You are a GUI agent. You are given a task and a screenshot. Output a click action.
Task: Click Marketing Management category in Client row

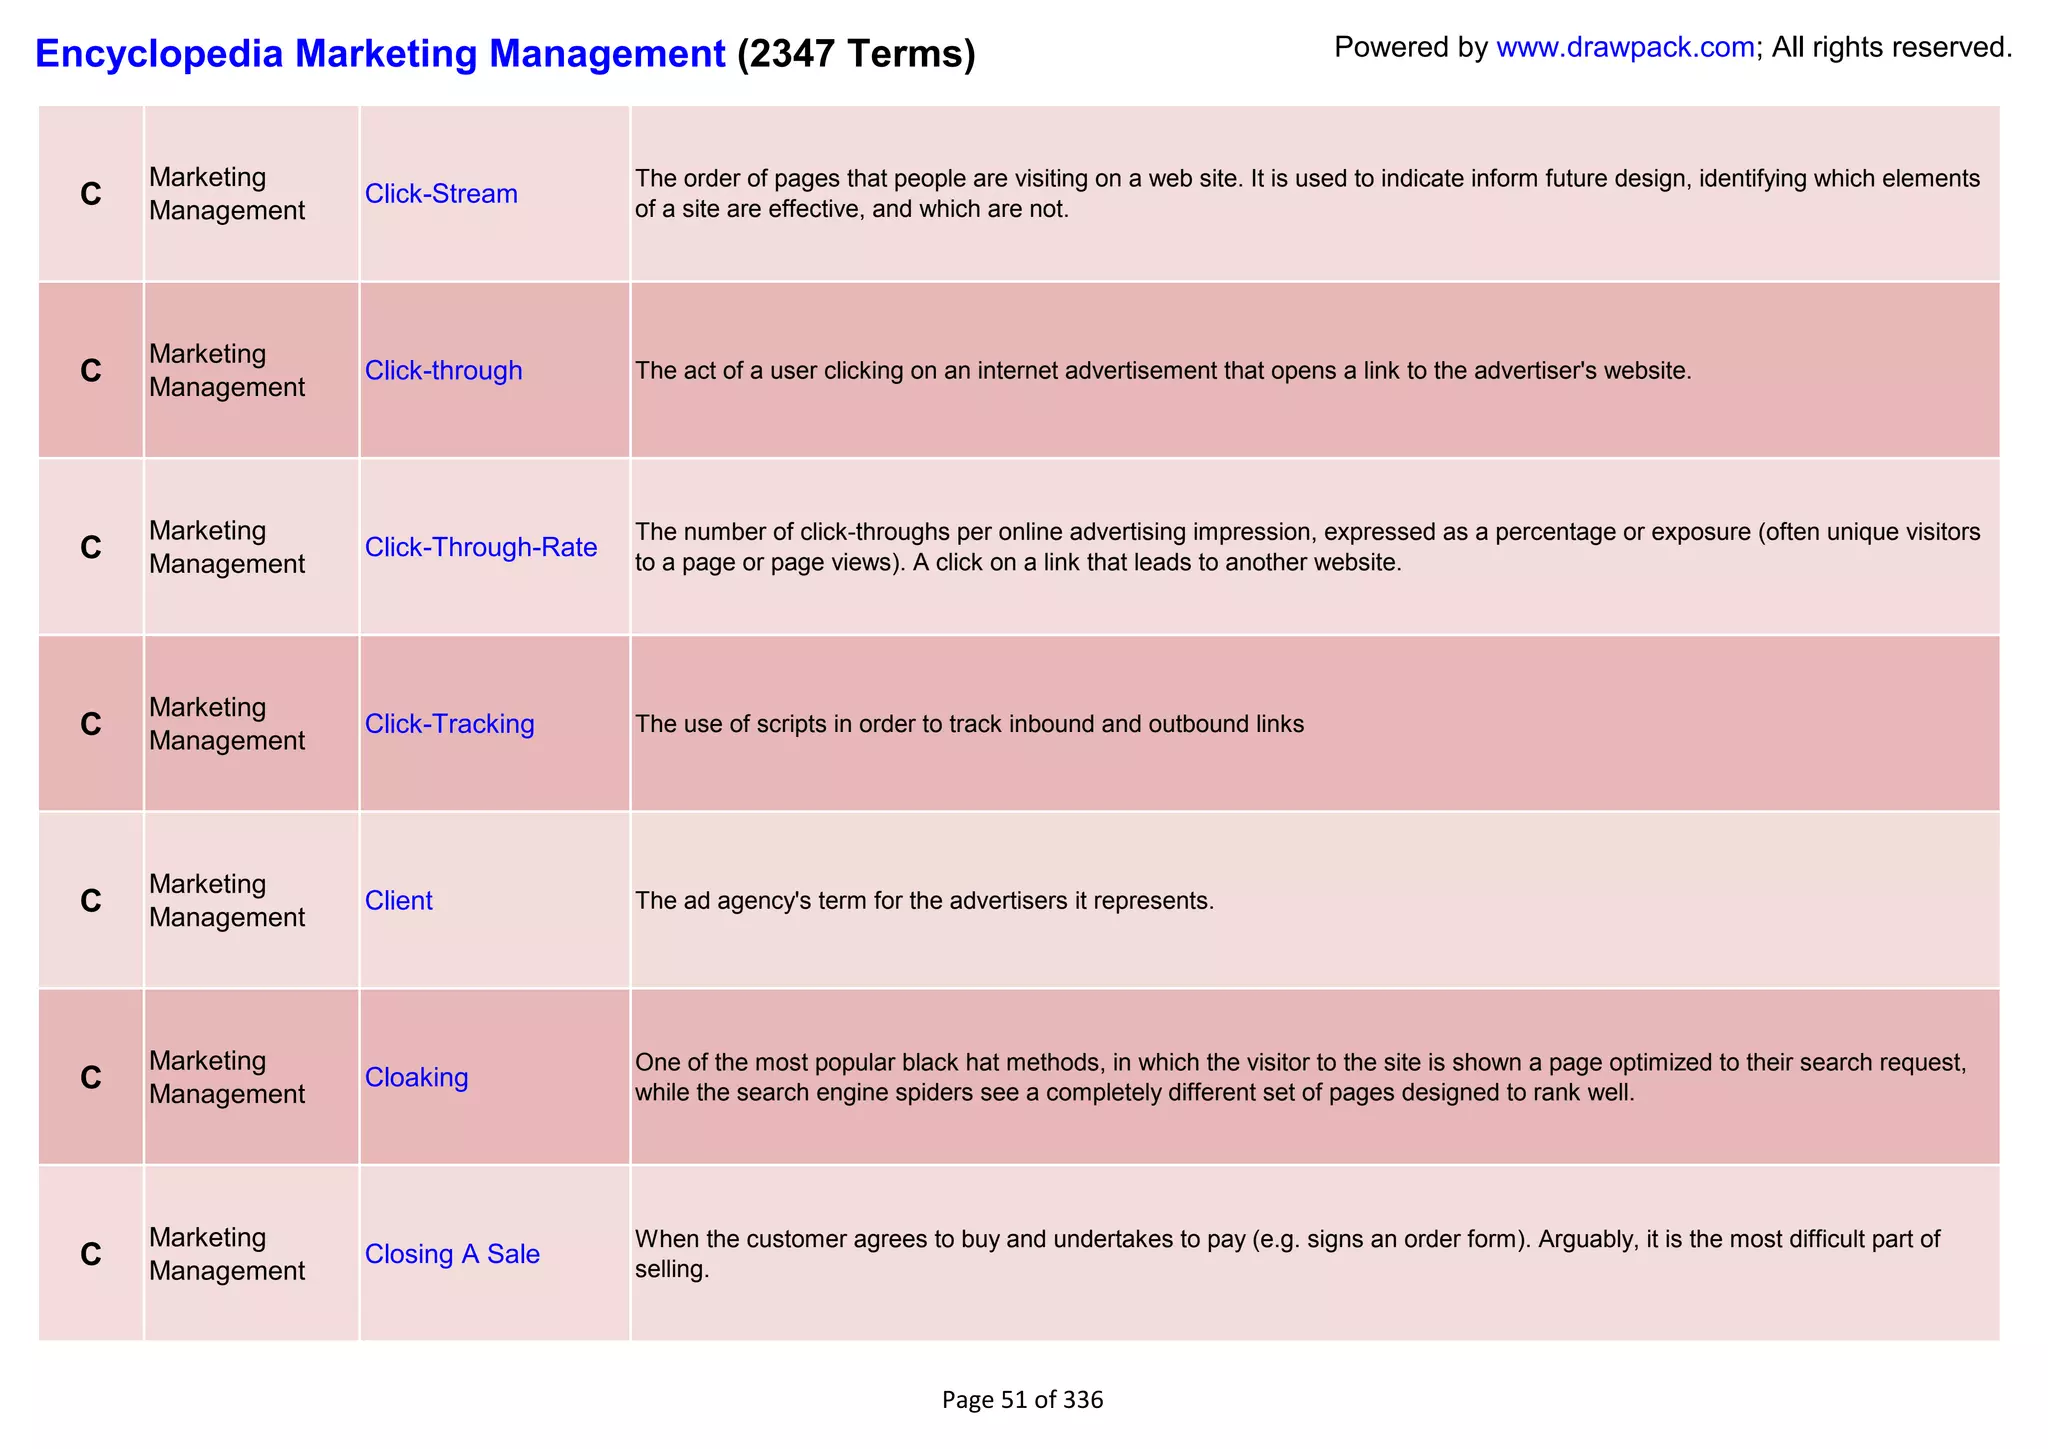pyautogui.click(x=227, y=901)
